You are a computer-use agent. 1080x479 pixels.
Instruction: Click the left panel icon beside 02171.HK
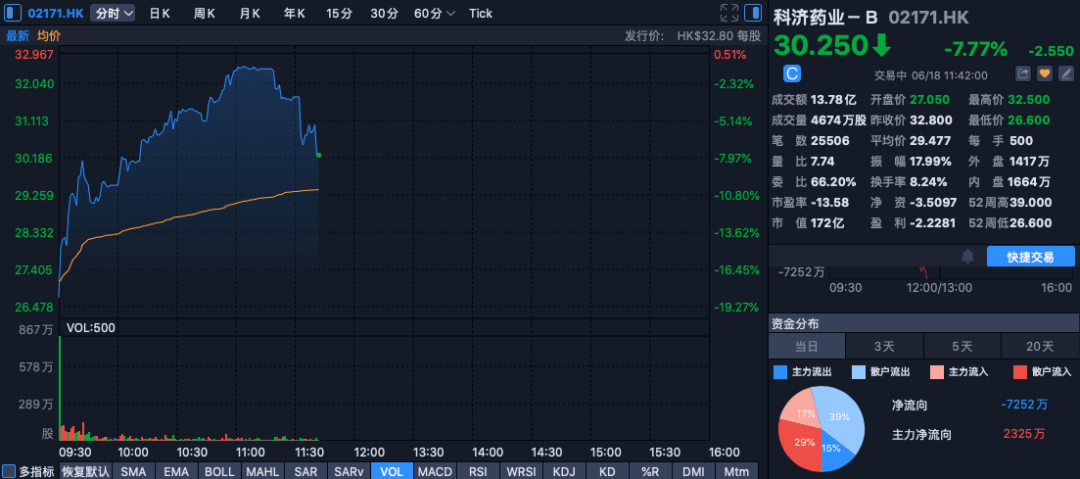[13, 13]
